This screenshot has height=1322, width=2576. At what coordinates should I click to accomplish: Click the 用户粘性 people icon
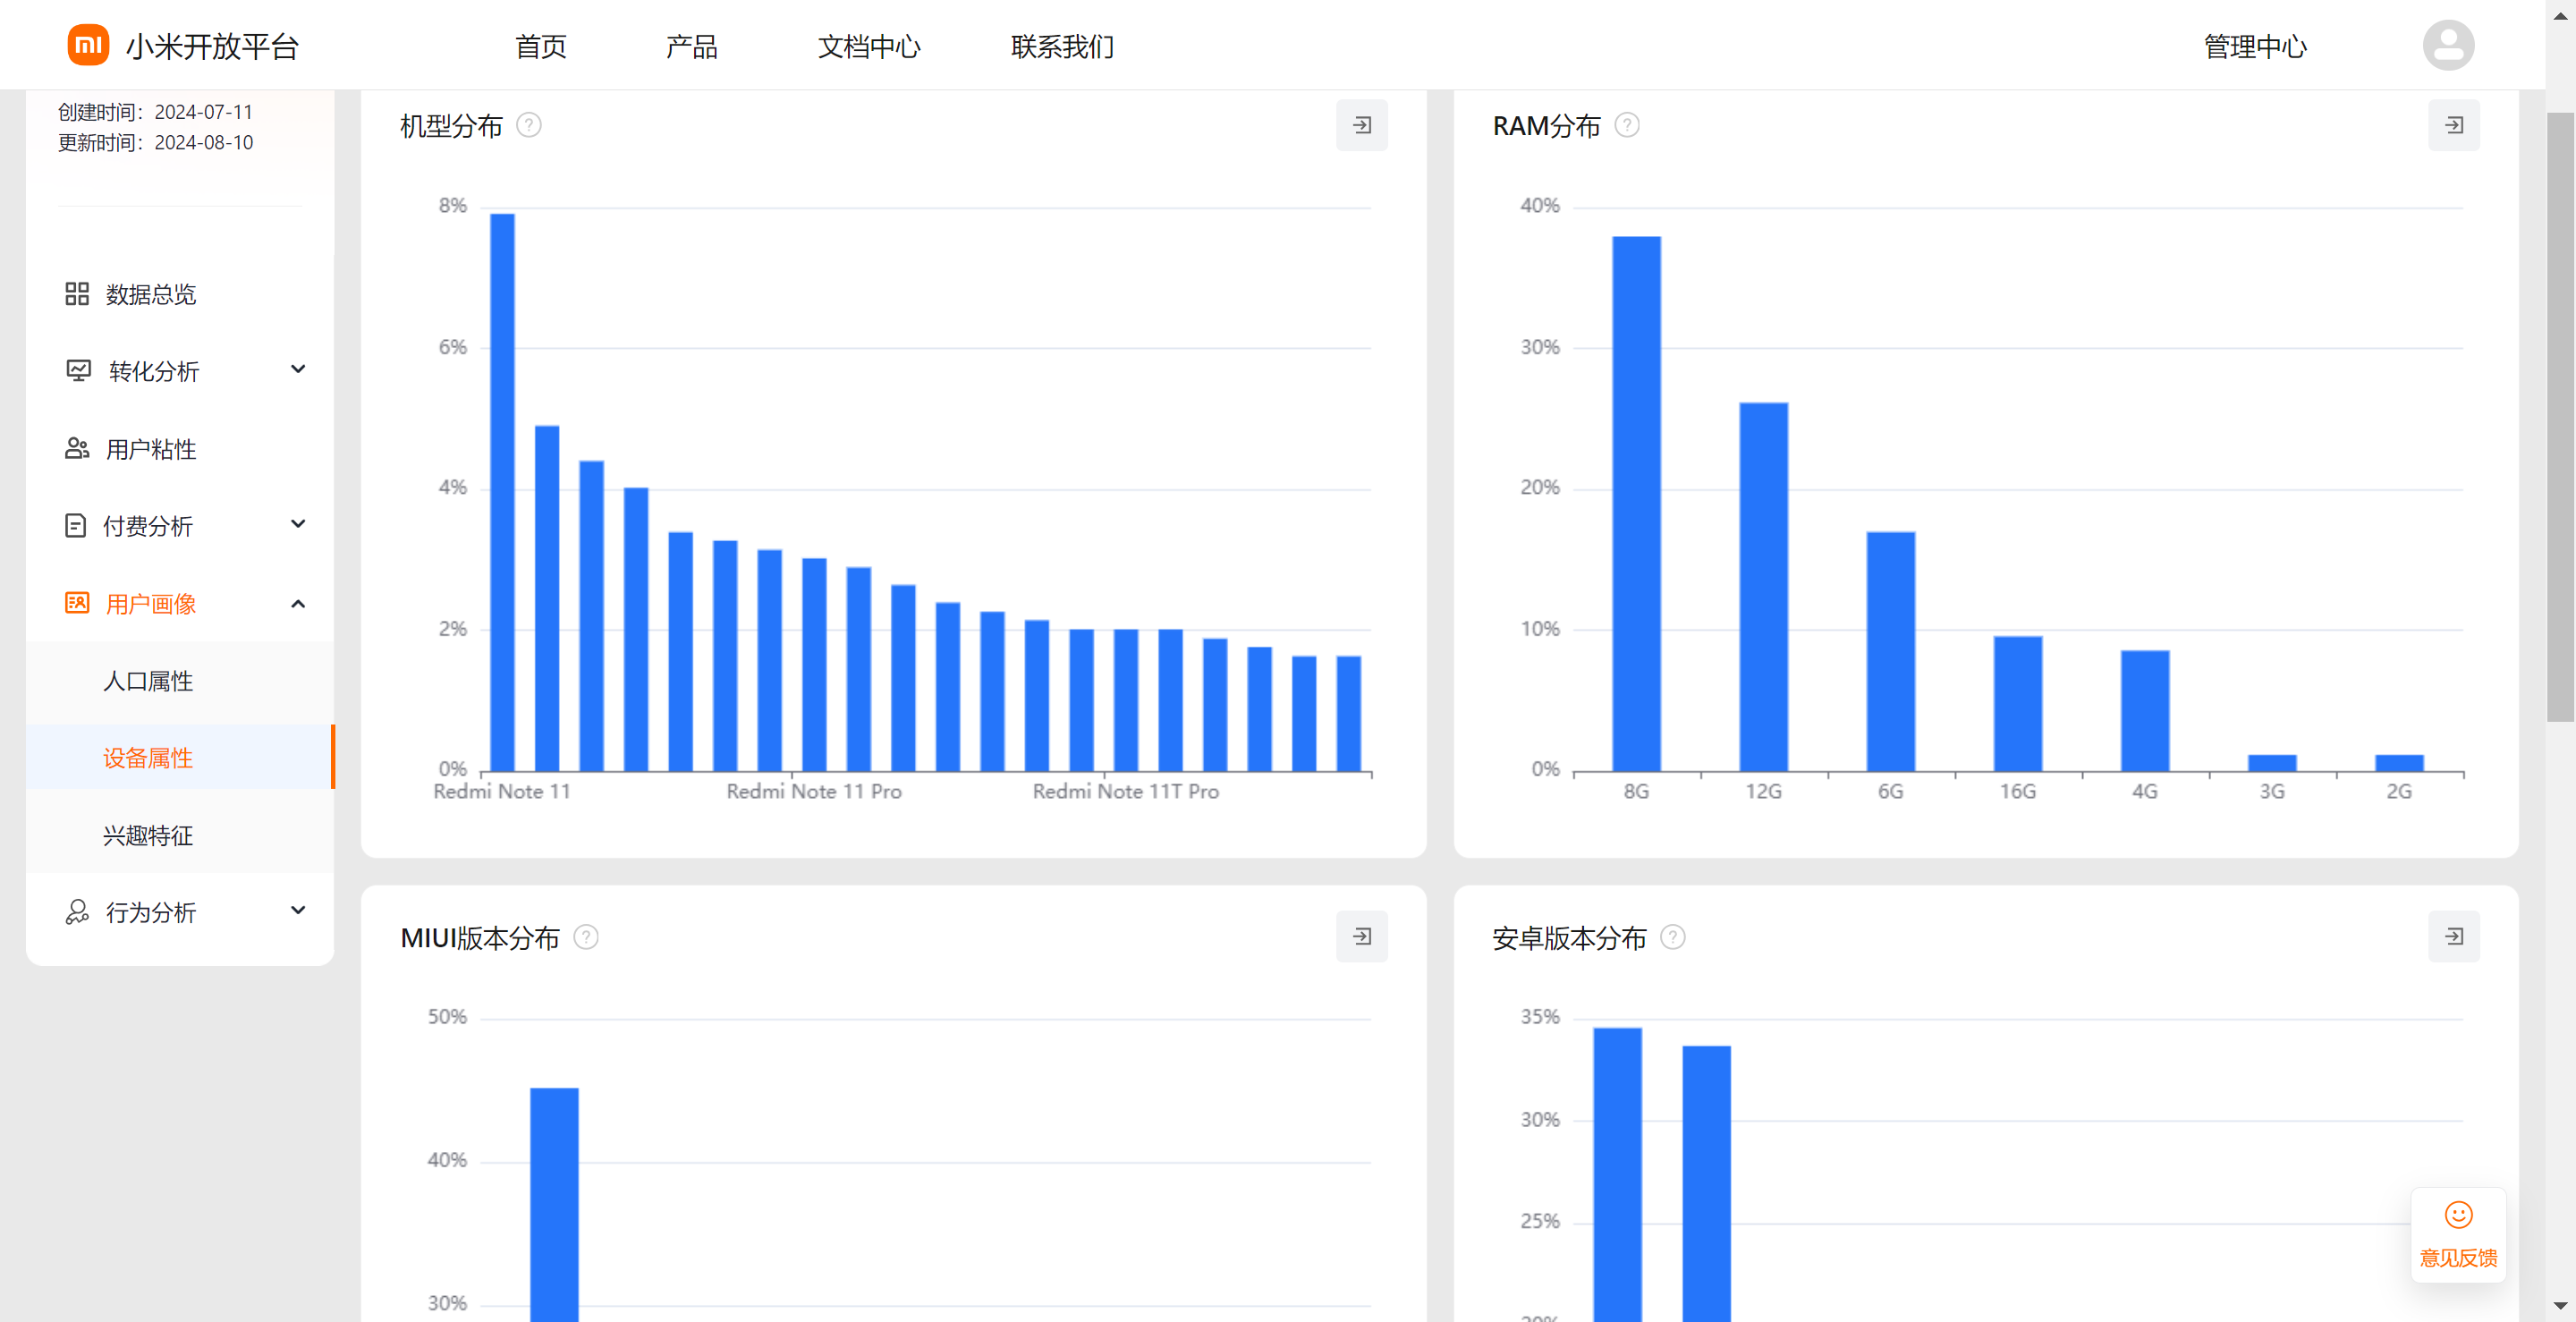click(x=77, y=449)
